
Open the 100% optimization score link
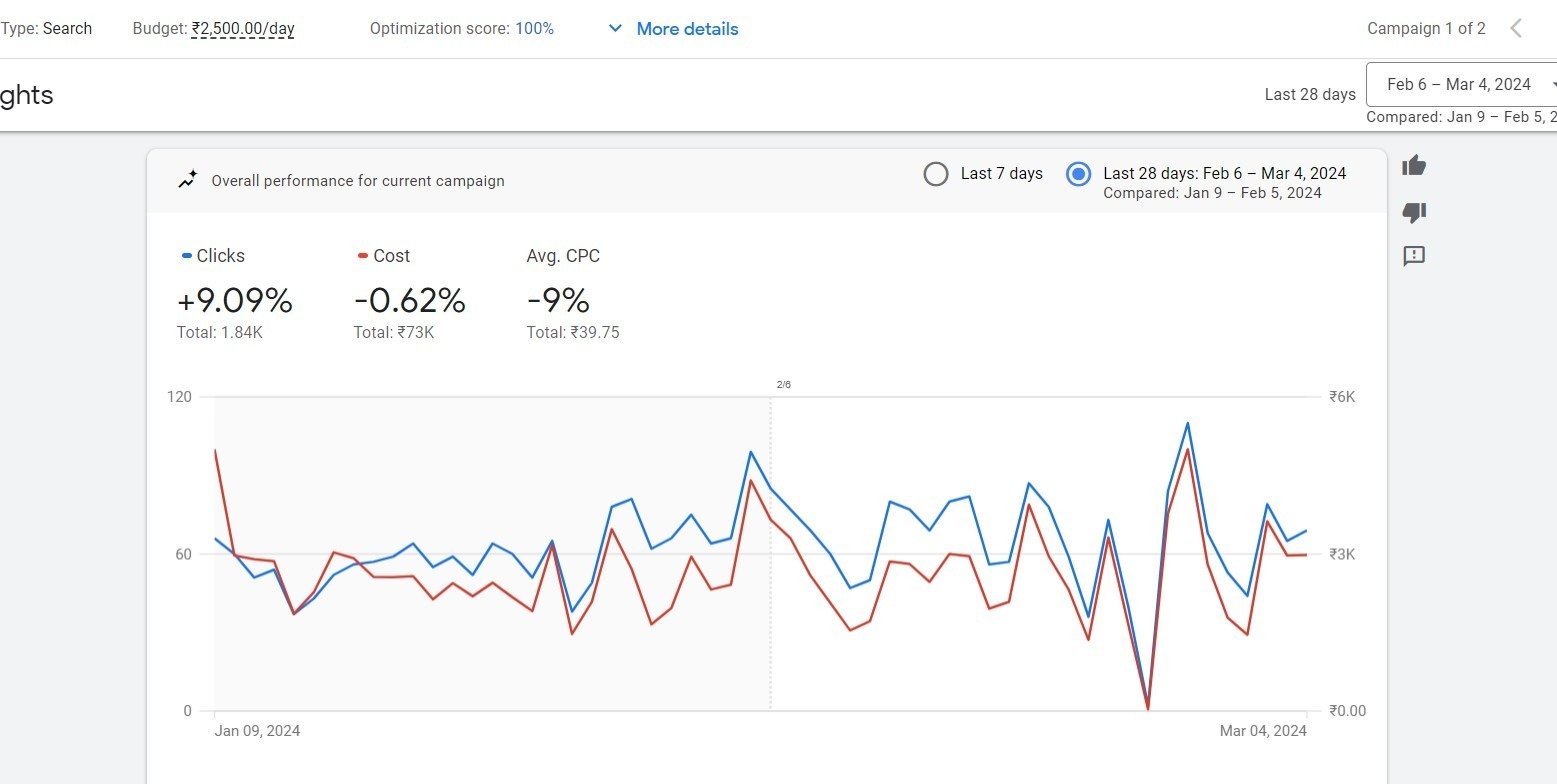536,28
